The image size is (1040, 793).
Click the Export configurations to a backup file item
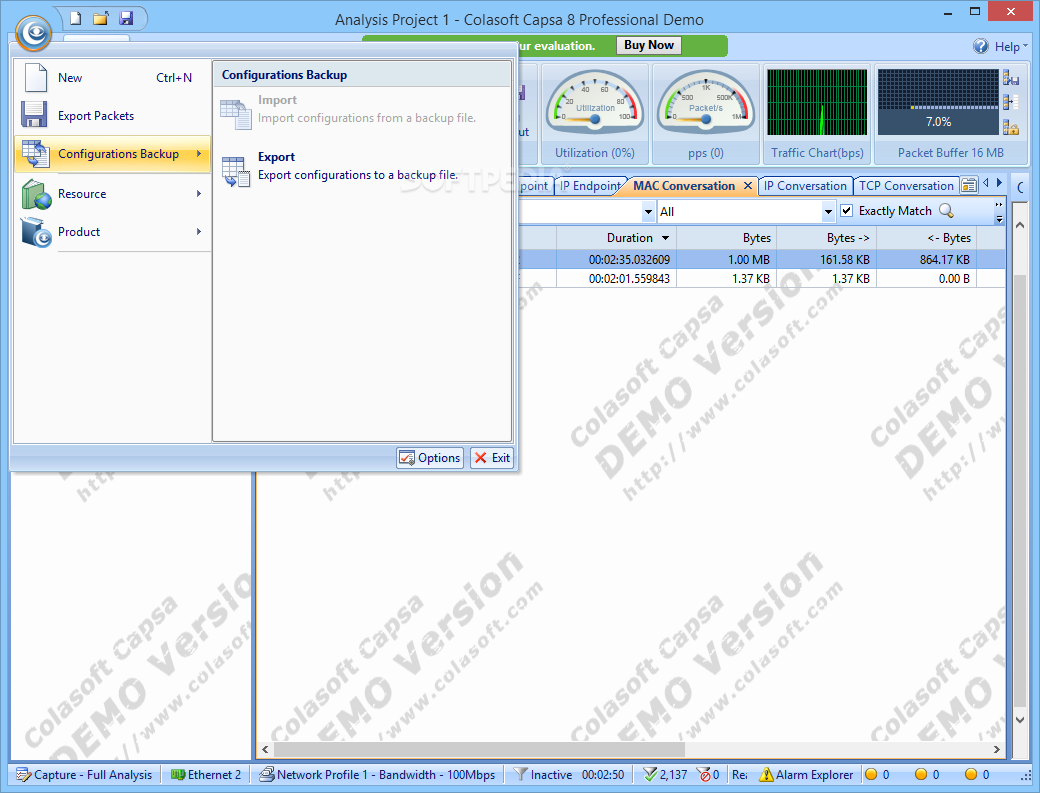pos(362,168)
